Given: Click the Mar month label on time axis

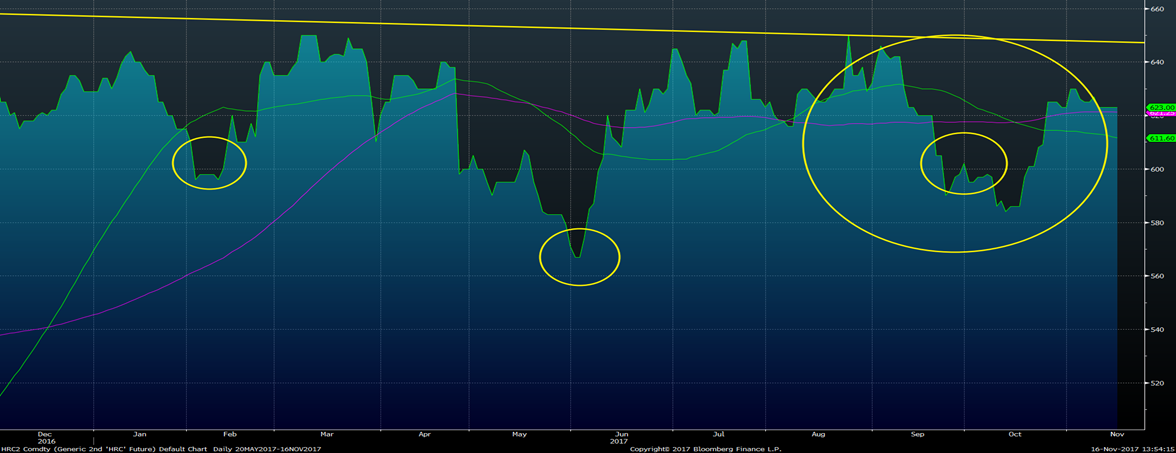Looking at the screenshot, I should point(326,435).
